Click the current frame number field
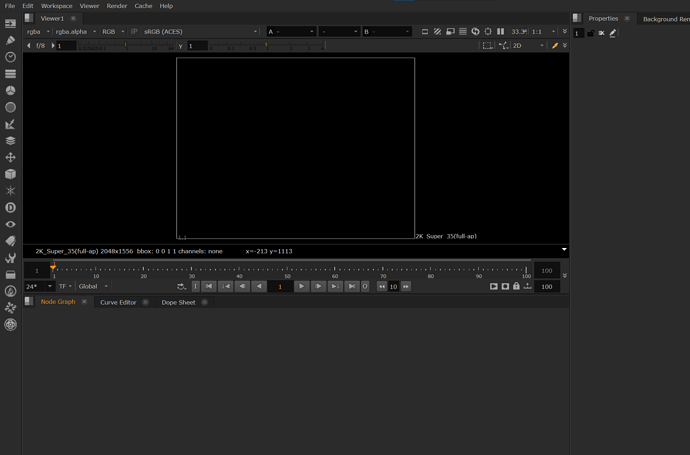This screenshot has width=690, height=455. click(x=280, y=286)
